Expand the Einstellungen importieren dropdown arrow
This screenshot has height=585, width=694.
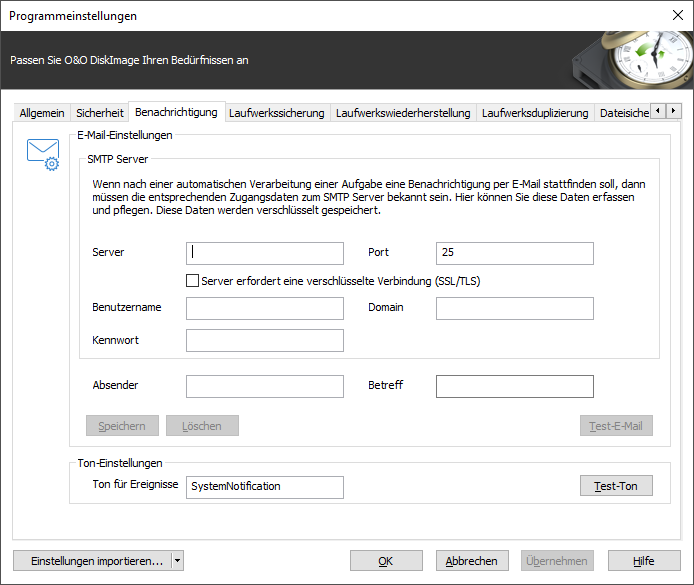[x=177, y=561]
